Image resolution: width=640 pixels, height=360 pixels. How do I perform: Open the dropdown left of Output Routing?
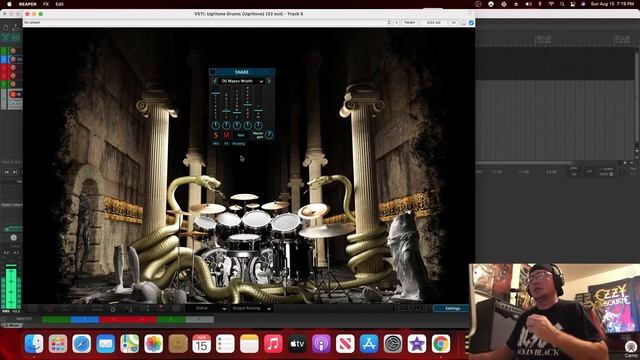[x=207, y=309]
